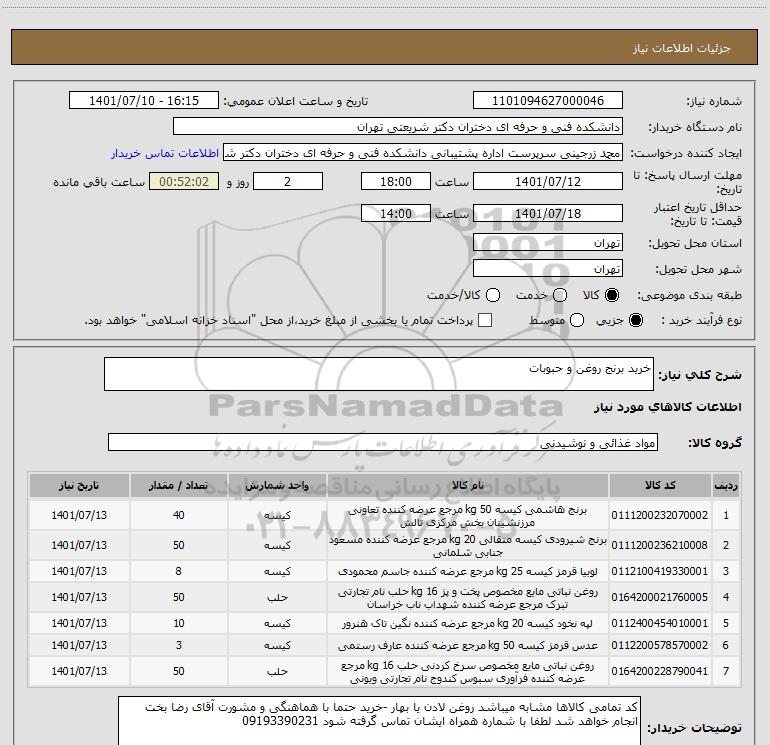
Task: Click the واحد شمارش column header
Action: point(277,485)
